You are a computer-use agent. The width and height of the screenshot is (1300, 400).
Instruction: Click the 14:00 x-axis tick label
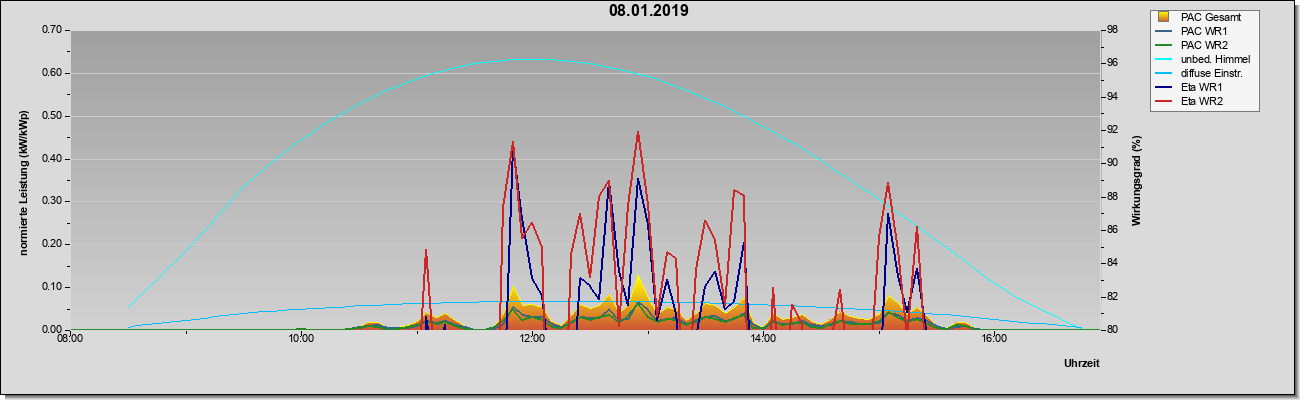click(763, 339)
